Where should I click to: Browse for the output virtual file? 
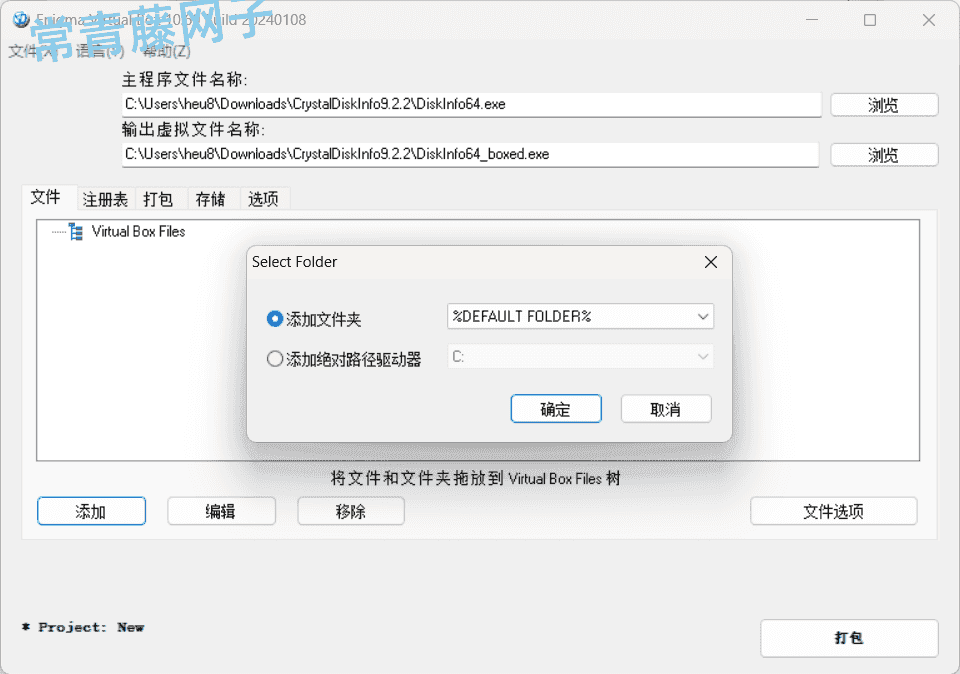pos(884,155)
